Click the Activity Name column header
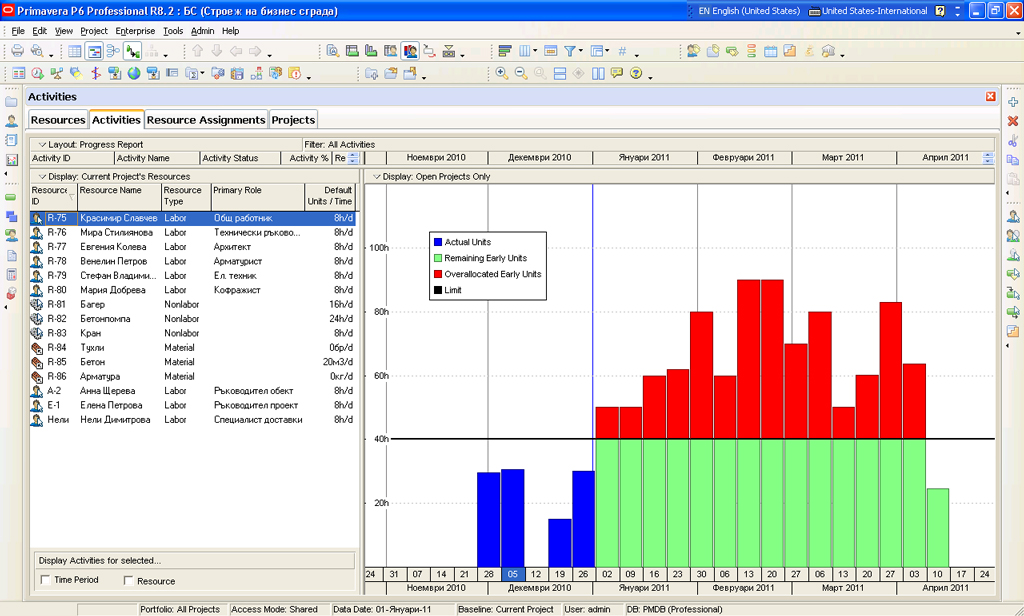1024x616 pixels. click(157, 158)
